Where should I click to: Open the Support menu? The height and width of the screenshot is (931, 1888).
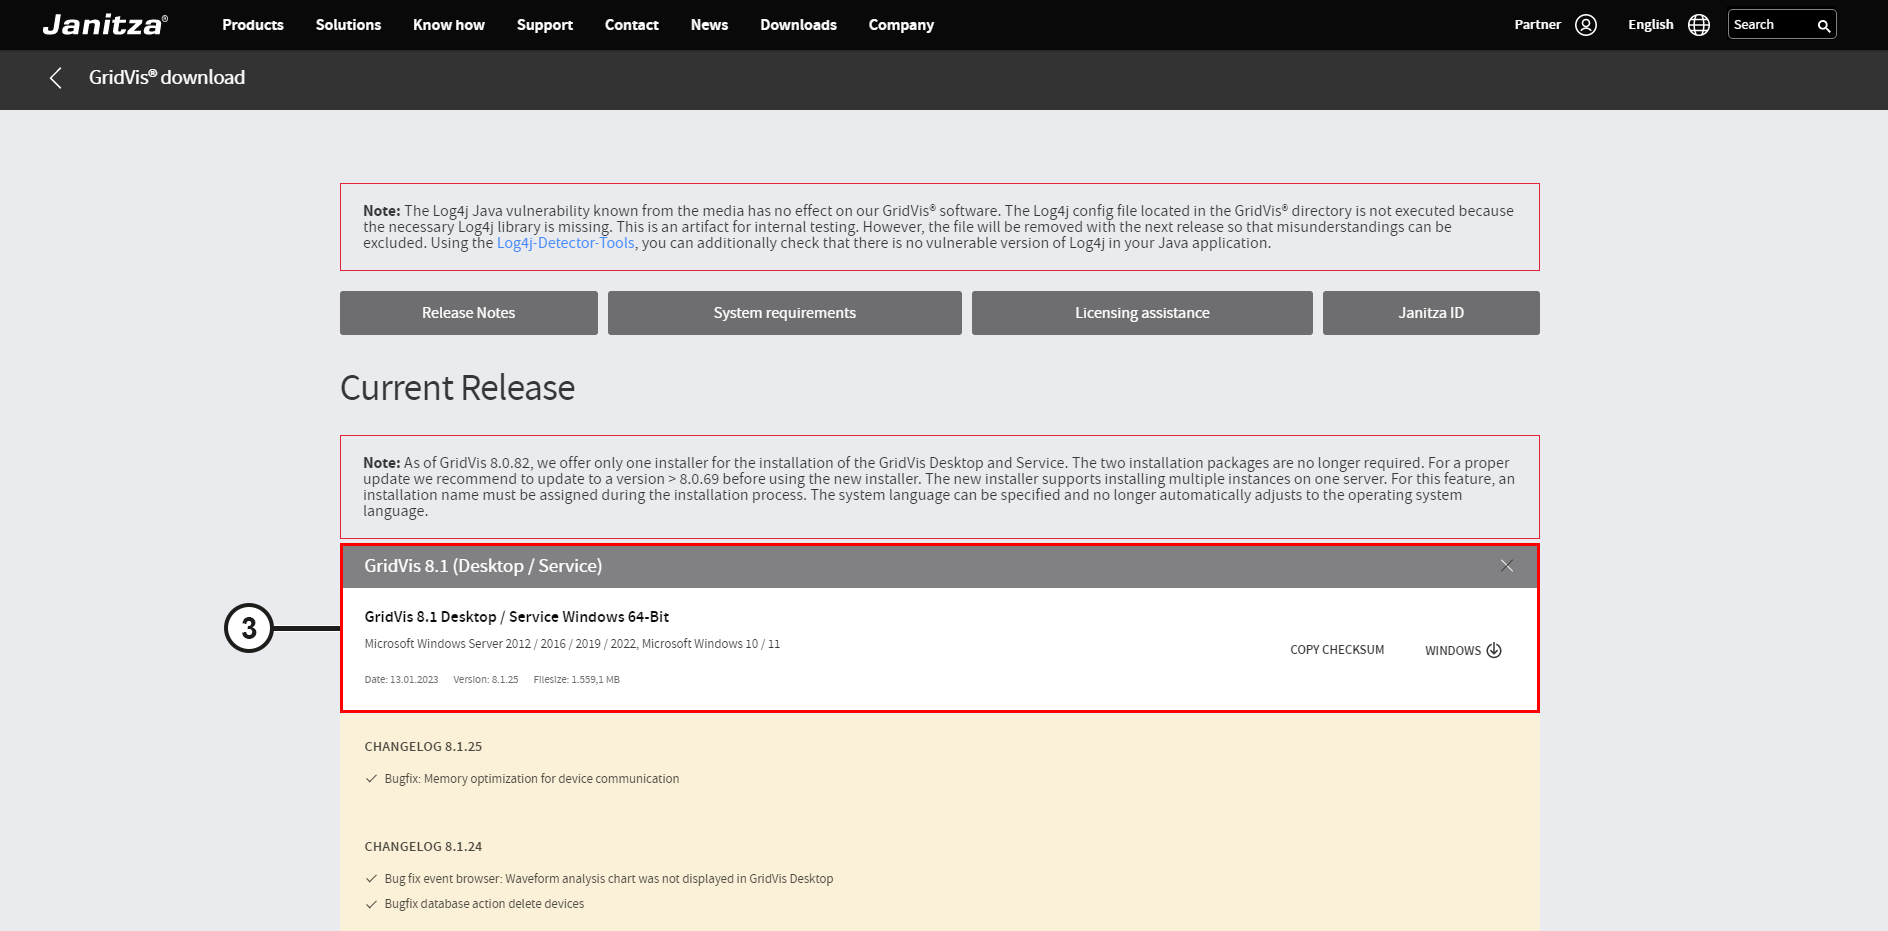tap(545, 25)
